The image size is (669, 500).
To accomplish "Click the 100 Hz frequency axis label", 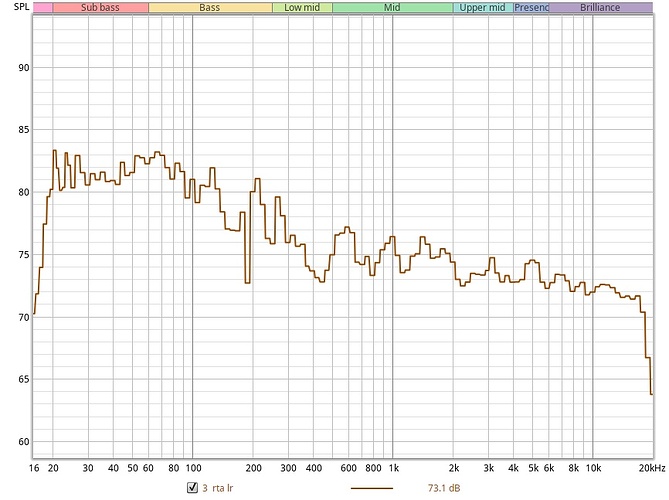I will [192, 468].
